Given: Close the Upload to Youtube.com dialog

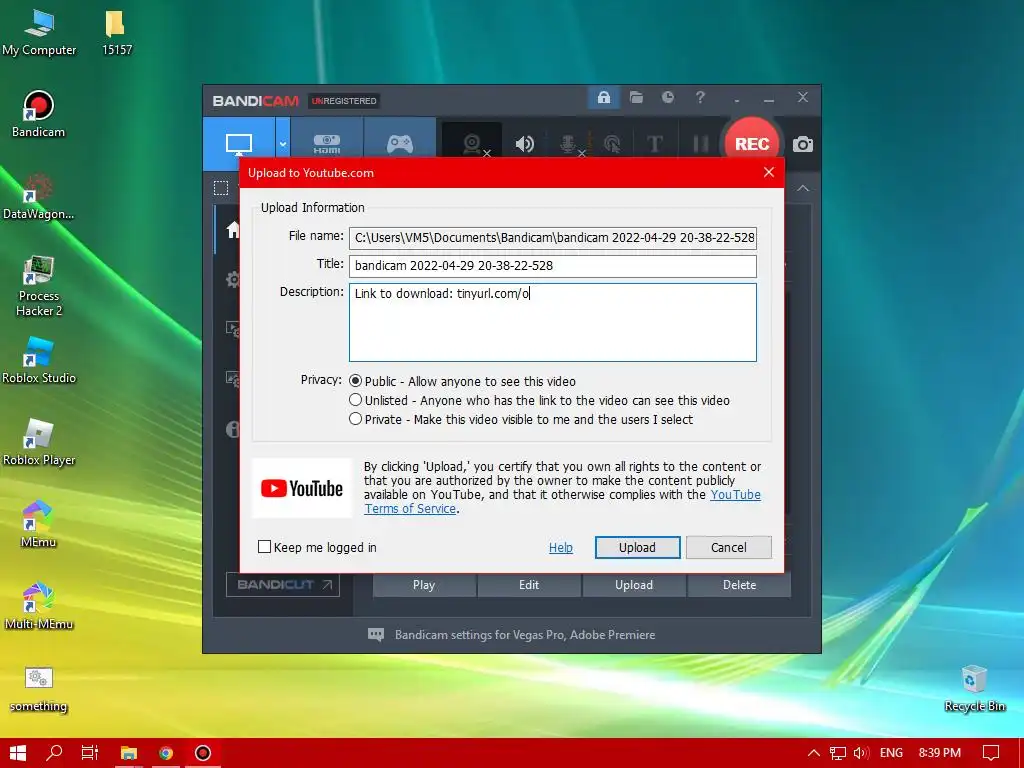Looking at the screenshot, I should coord(769,172).
